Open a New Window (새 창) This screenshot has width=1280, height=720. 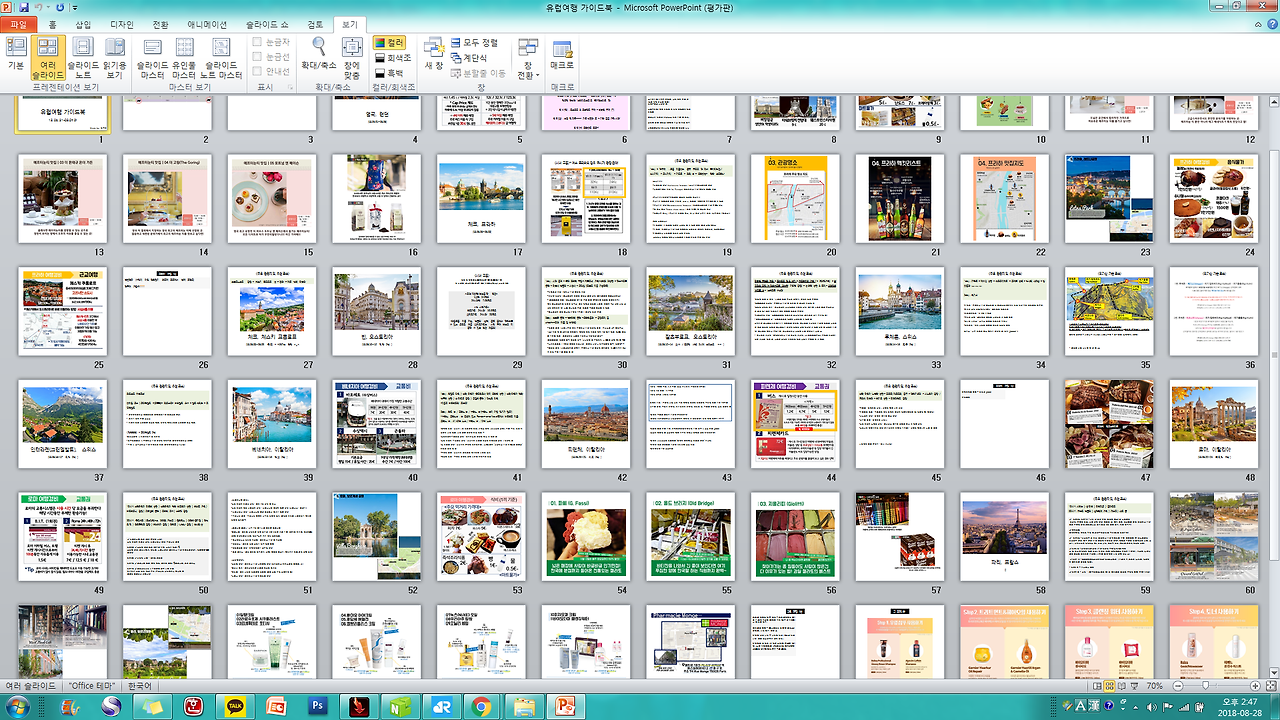(x=434, y=52)
